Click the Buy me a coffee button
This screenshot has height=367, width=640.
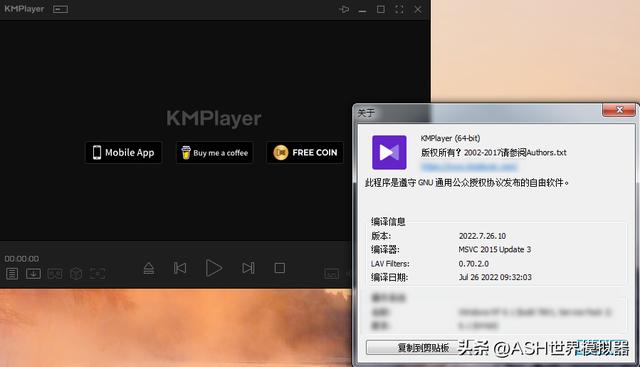[x=214, y=152]
